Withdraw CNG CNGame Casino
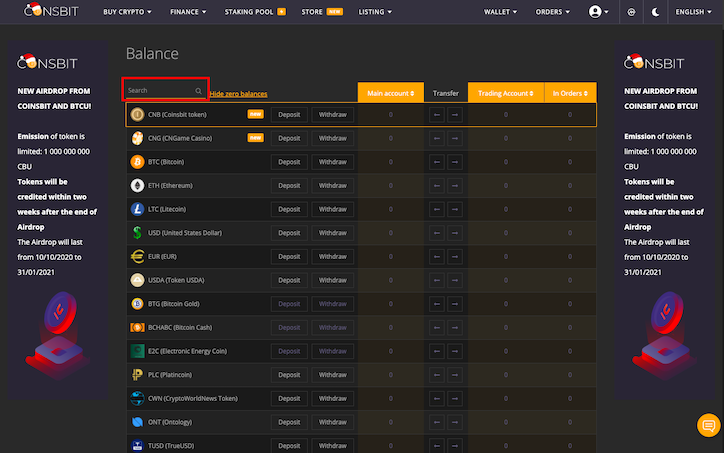The width and height of the screenshot is (724, 453). pos(332,138)
